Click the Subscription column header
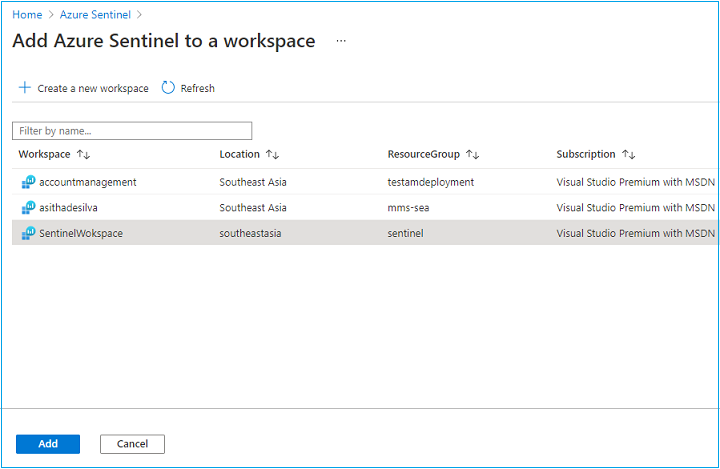The image size is (720, 469). click(585, 154)
